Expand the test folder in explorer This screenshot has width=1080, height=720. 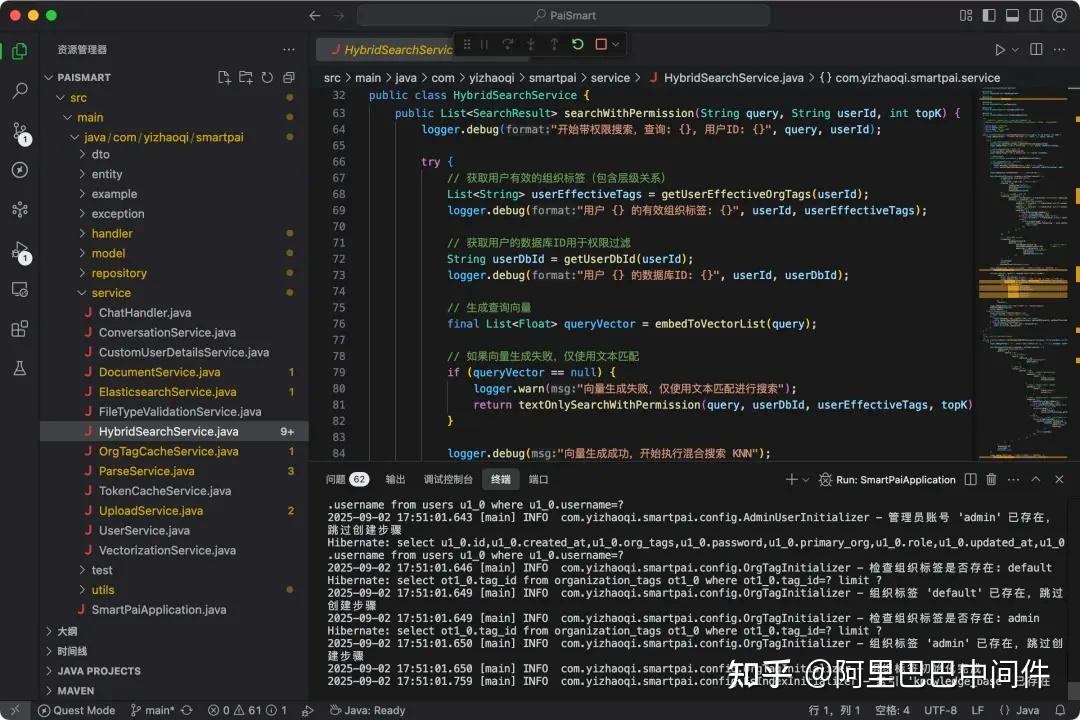pos(100,570)
